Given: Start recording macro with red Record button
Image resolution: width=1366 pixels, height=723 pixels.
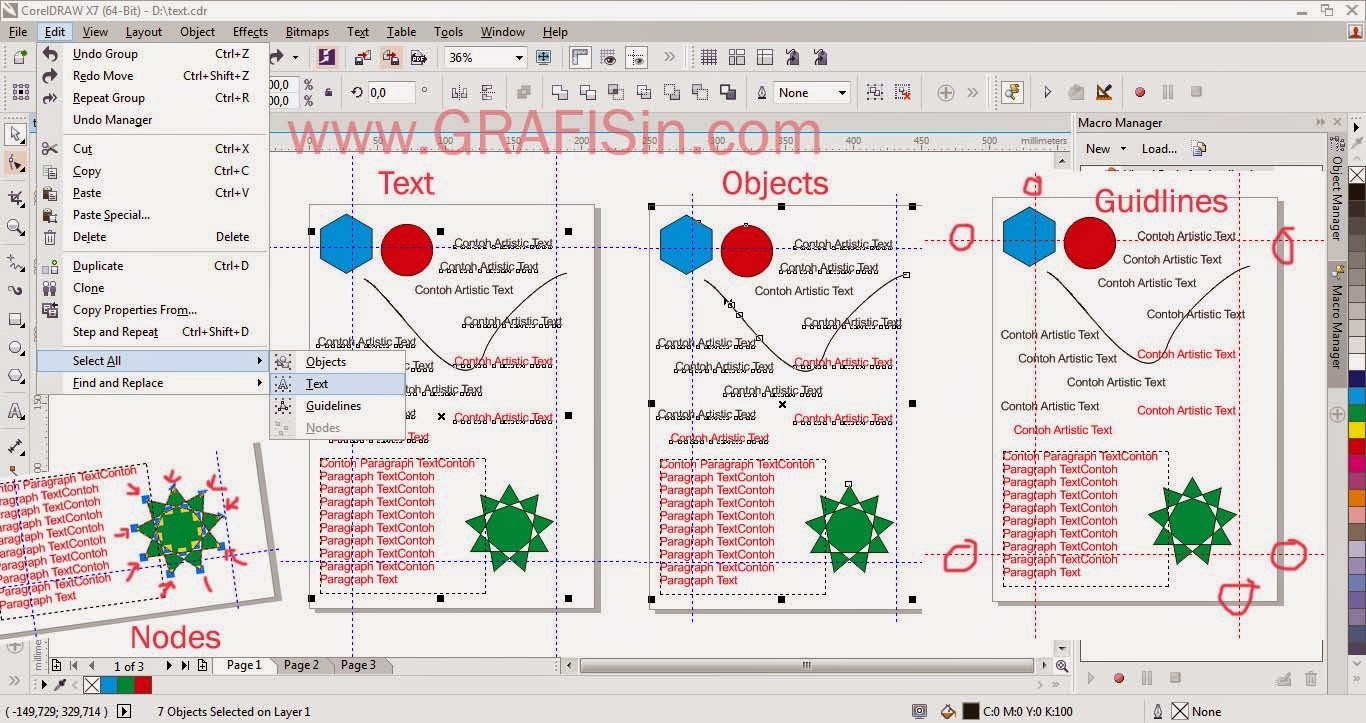Looking at the screenshot, I should [x=1139, y=93].
